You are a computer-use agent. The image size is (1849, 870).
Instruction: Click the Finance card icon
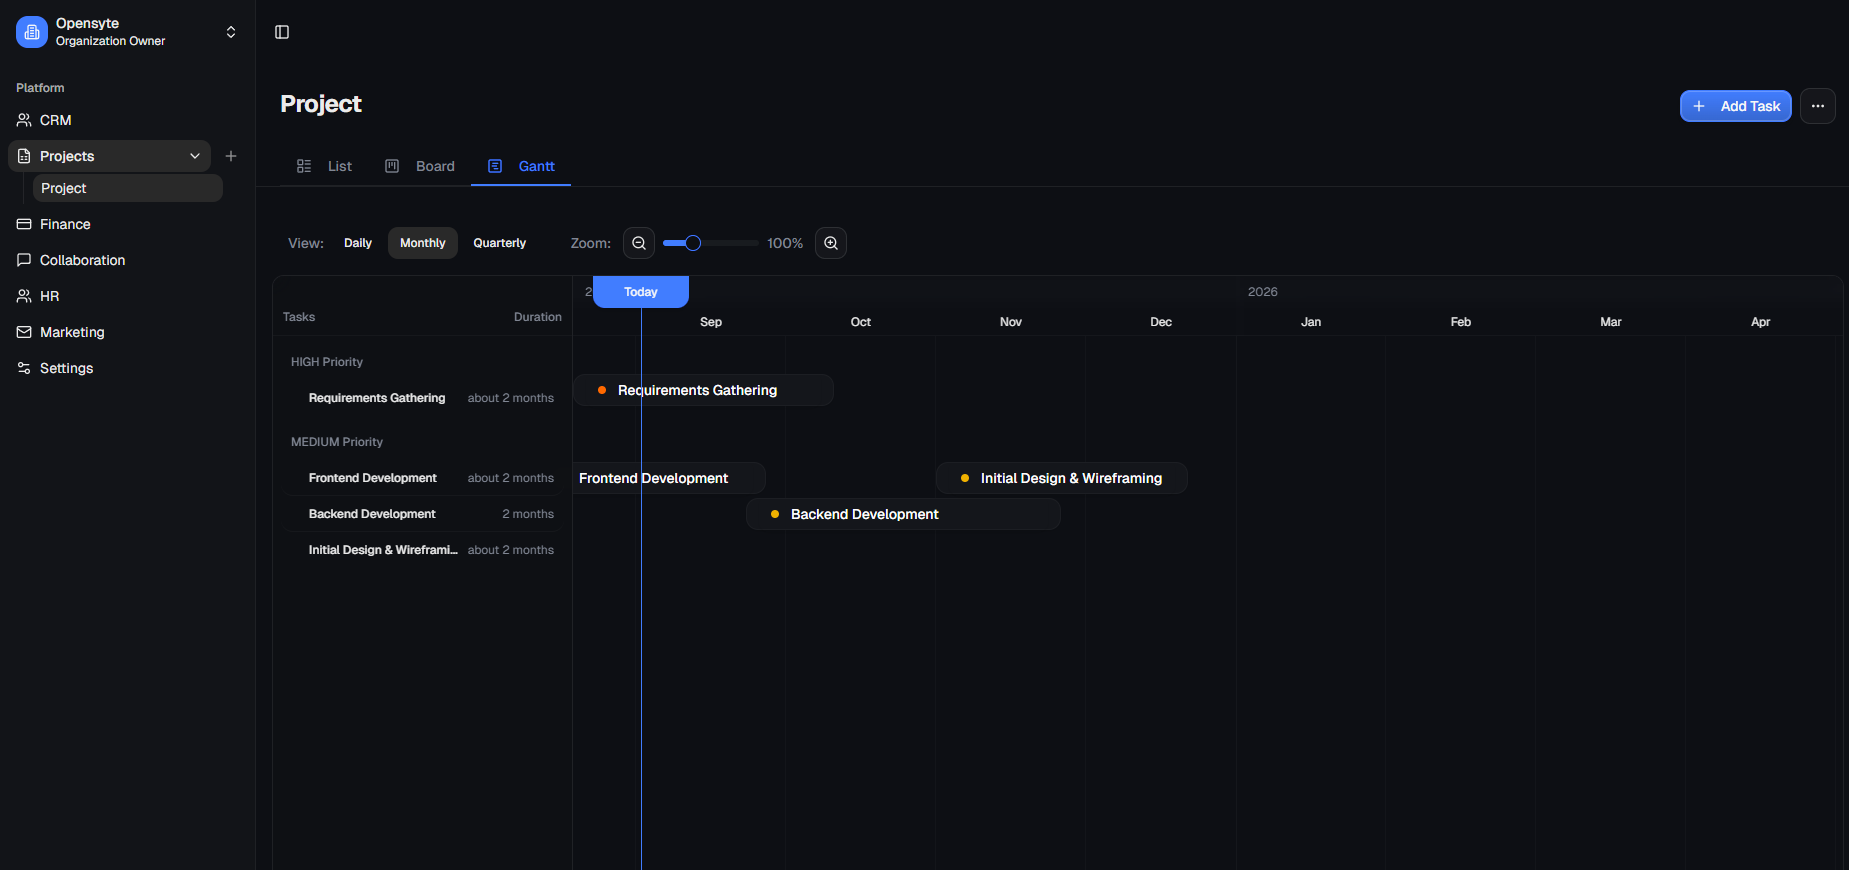[x=24, y=224]
